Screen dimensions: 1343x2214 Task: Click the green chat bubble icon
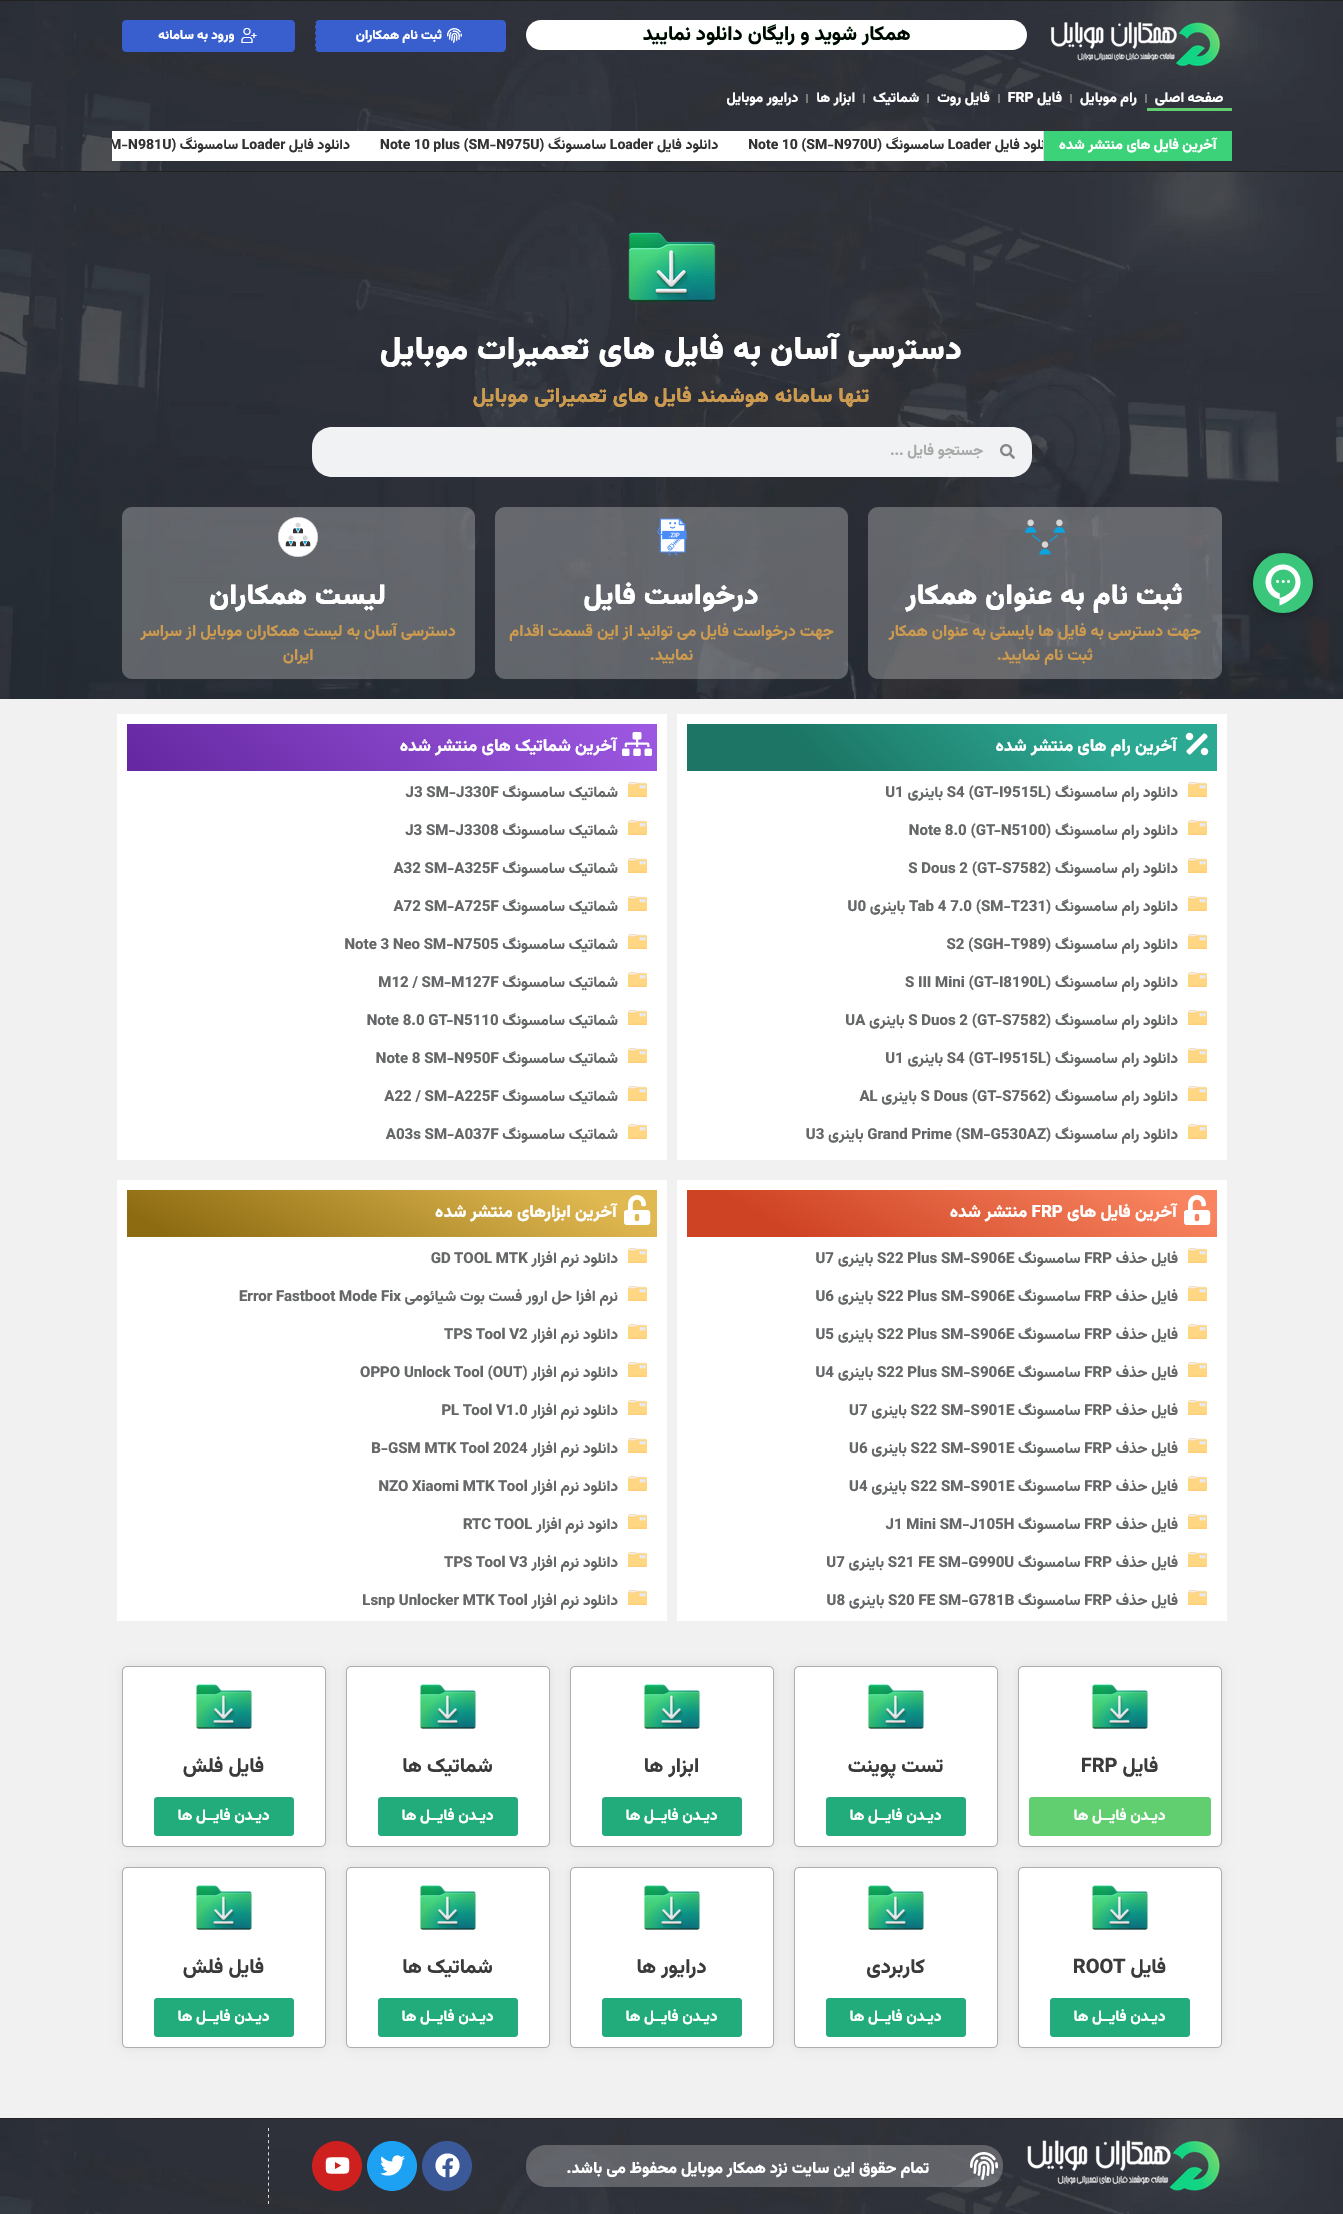(1282, 583)
